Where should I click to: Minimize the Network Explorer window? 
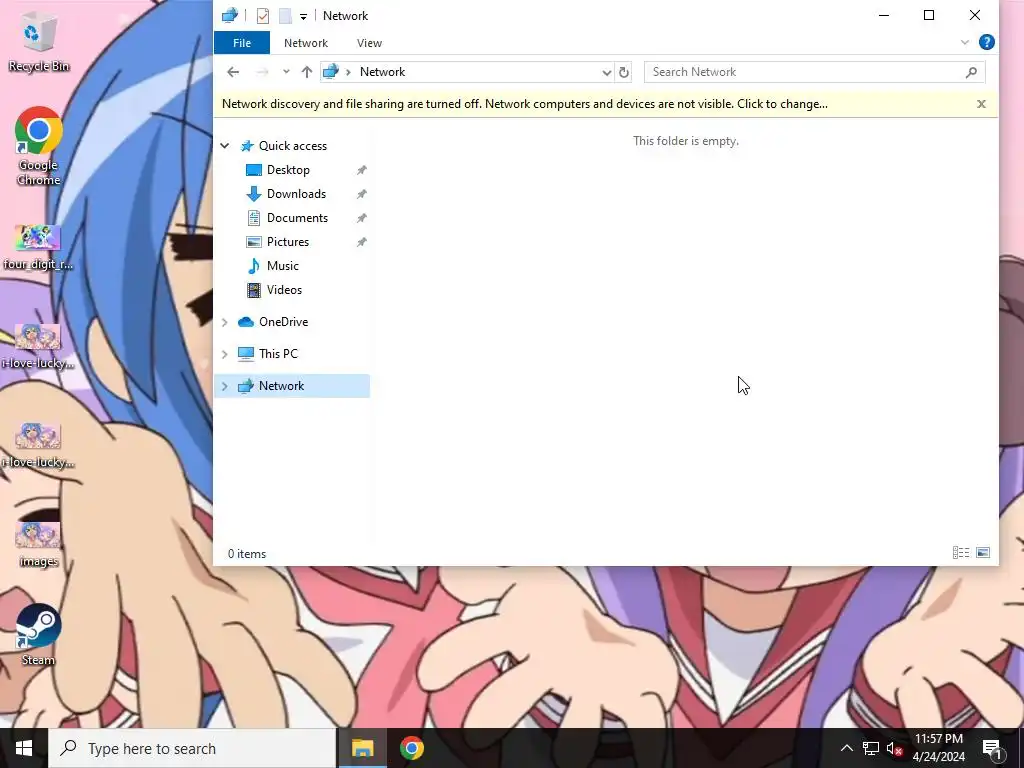point(884,16)
